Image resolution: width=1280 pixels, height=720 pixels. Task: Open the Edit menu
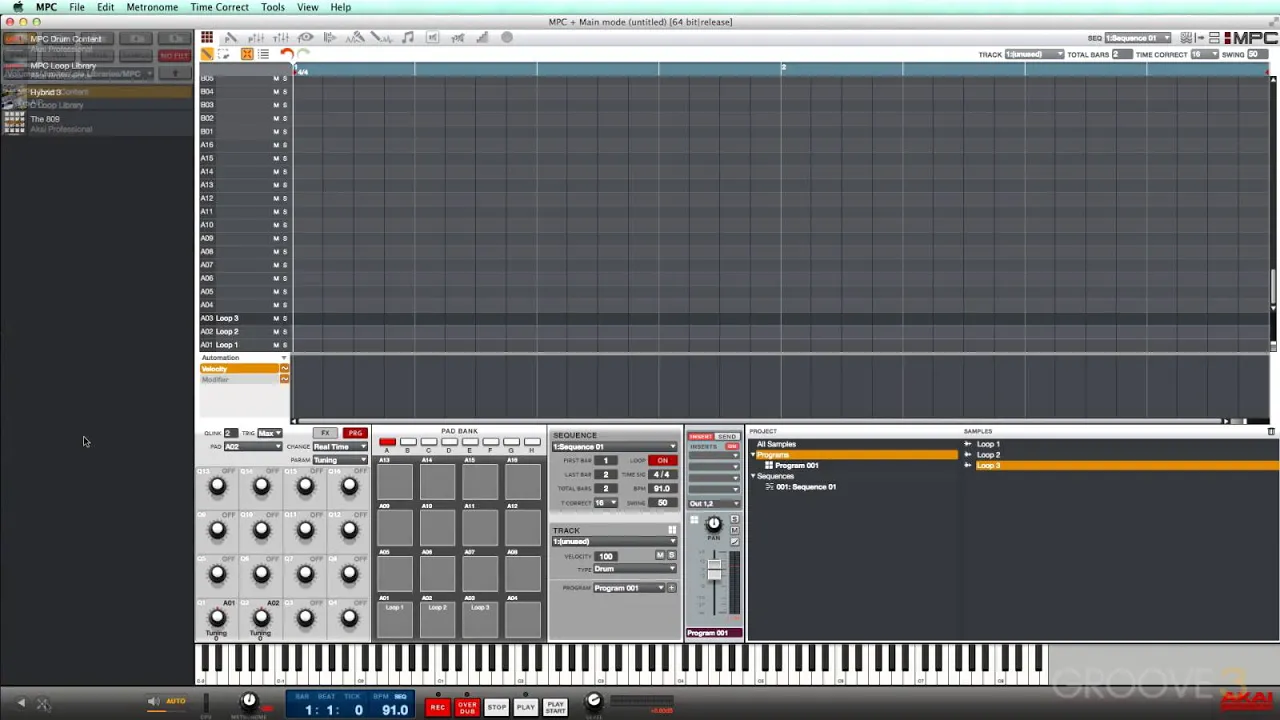point(105,7)
